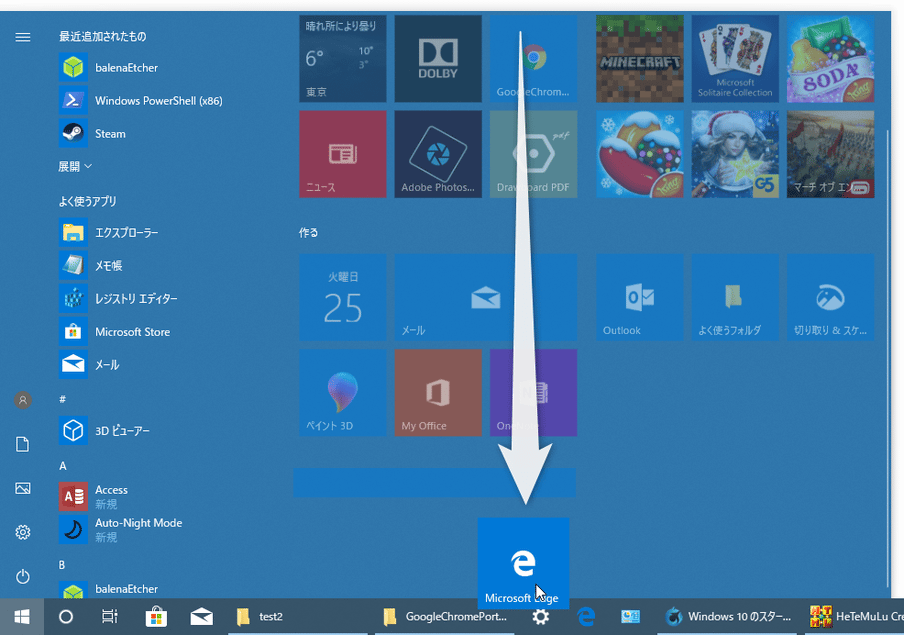Switch to HeTeMuLu taskbar window
The width and height of the screenshot is (904, 635).
[854, 617]
